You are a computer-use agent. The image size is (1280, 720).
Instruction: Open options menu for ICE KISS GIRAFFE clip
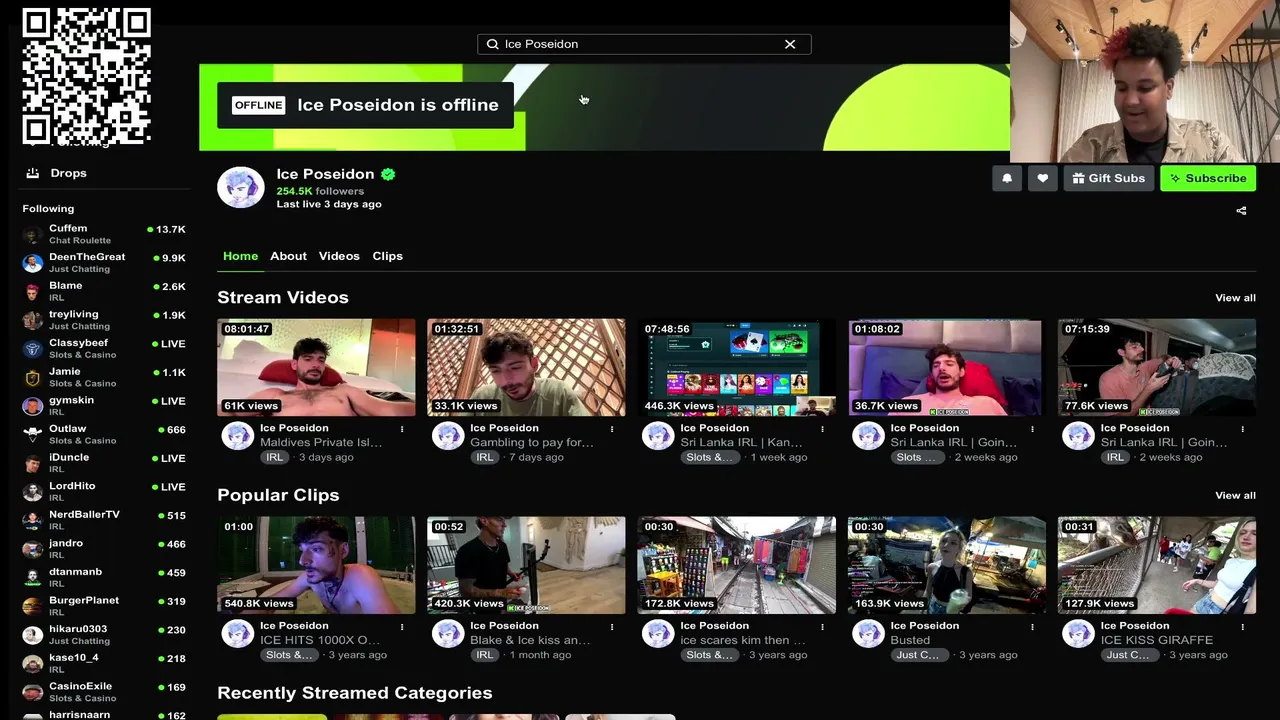coord(1242,627)
